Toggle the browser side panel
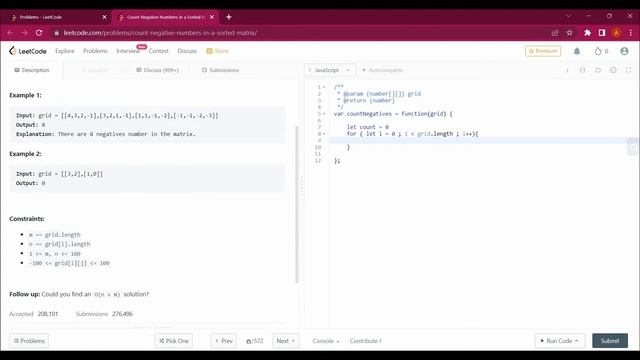This screenshot has height=360, width=640. 602,33
